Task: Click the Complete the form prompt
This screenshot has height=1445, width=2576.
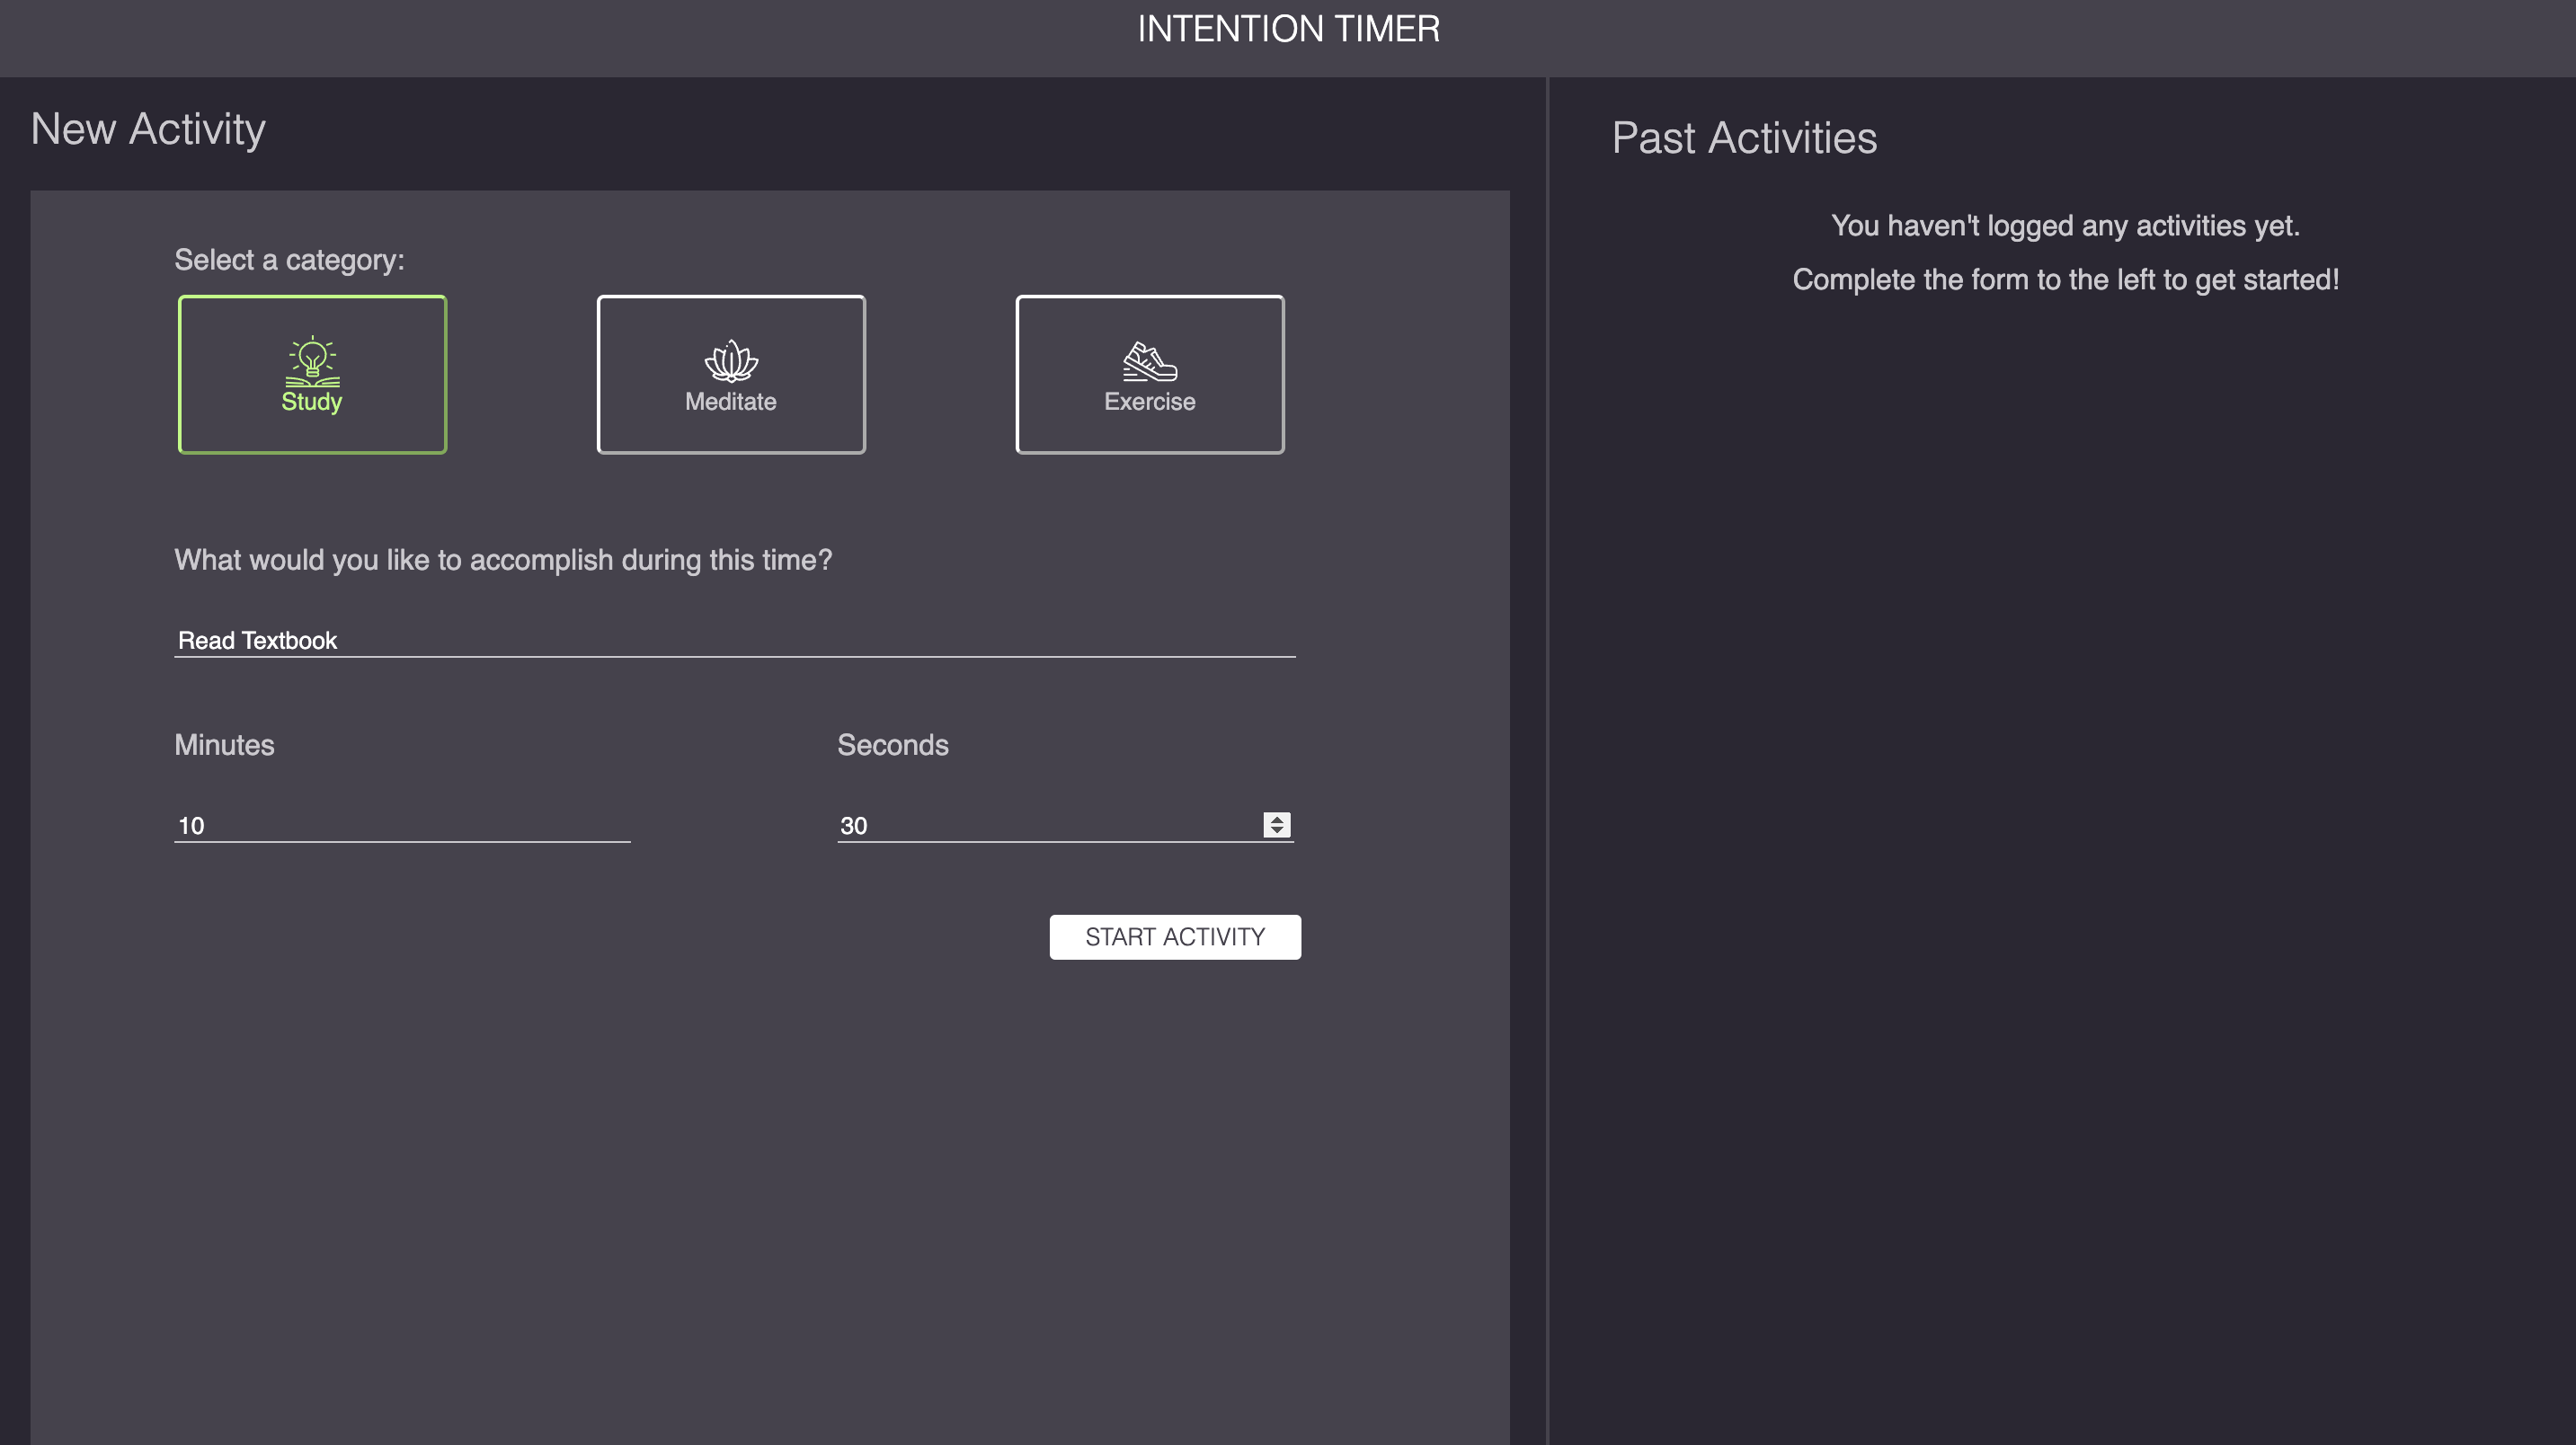Action: (x=2066, y=280)
